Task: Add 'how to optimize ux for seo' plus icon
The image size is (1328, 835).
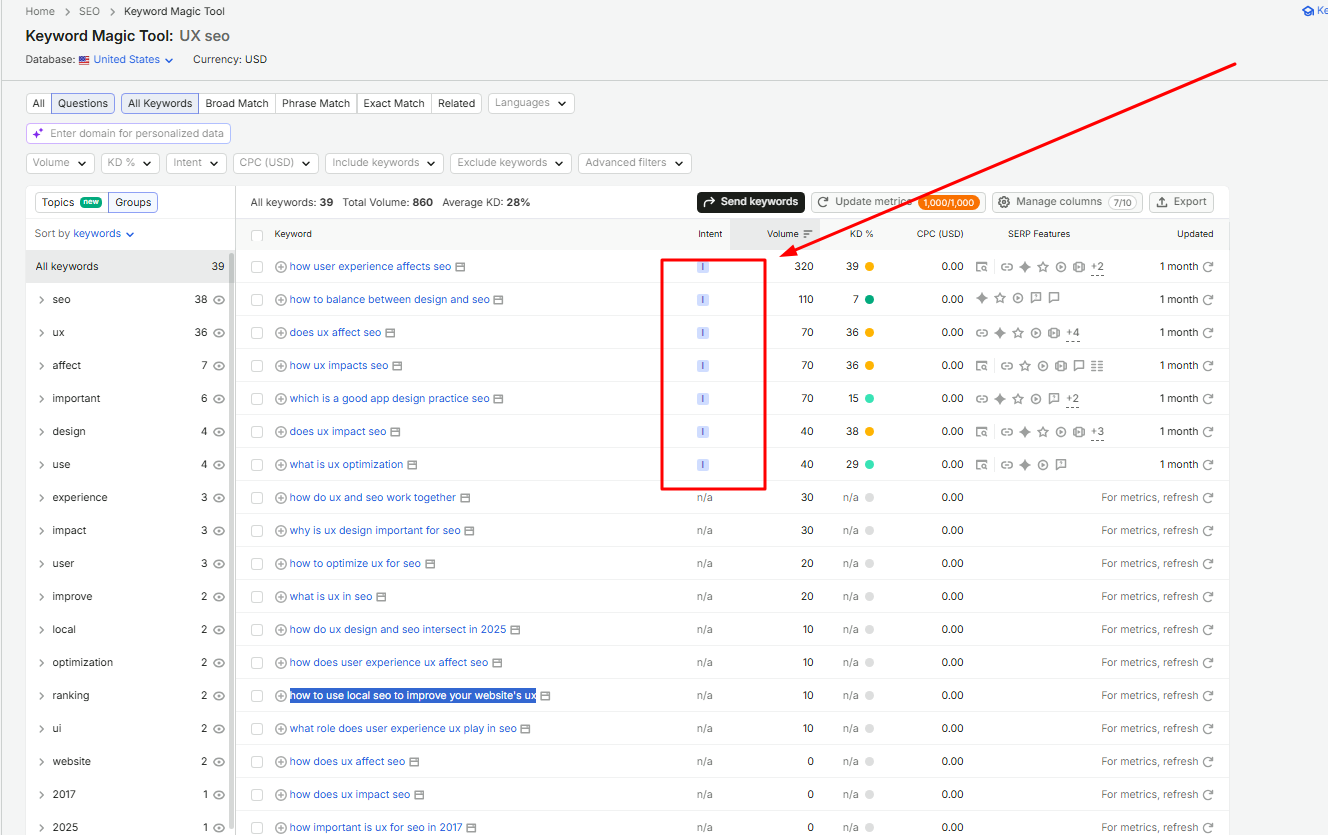Action: [281, 564]
